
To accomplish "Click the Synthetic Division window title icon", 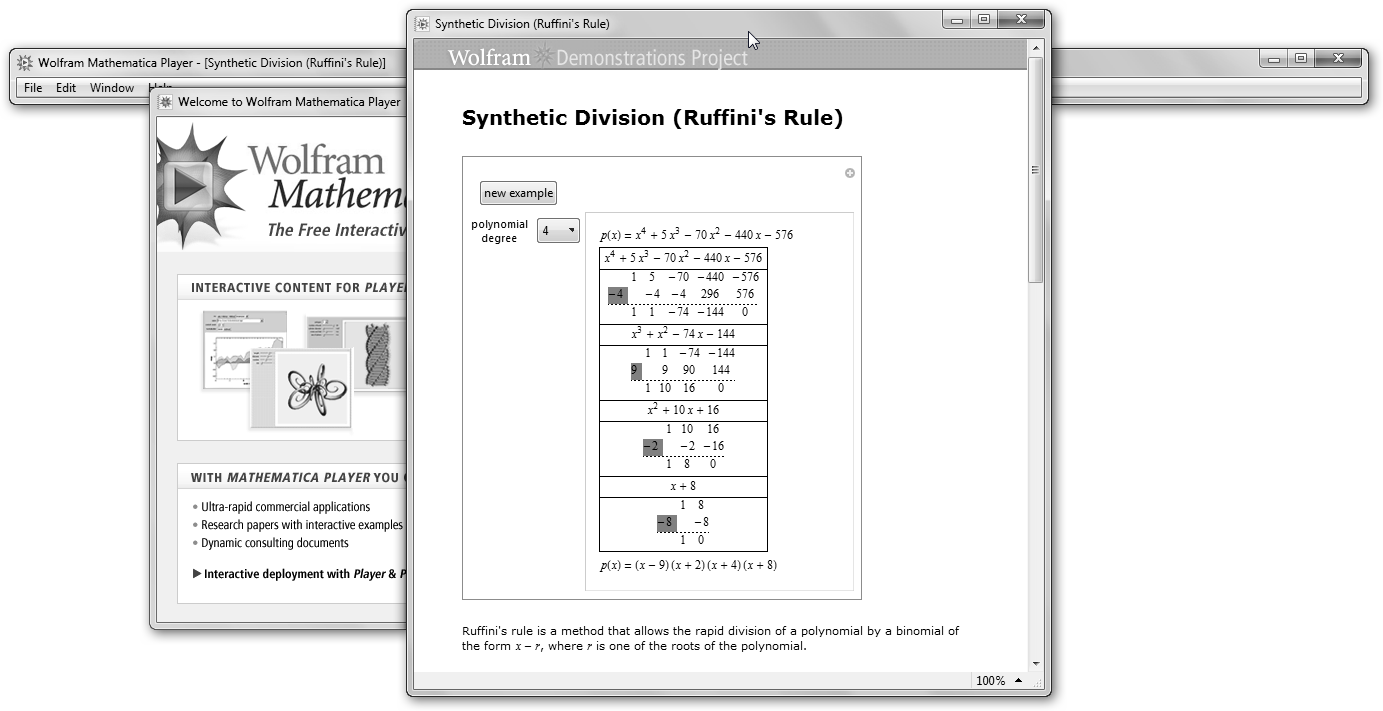I will pyautogui.click(x=422, y=23).
